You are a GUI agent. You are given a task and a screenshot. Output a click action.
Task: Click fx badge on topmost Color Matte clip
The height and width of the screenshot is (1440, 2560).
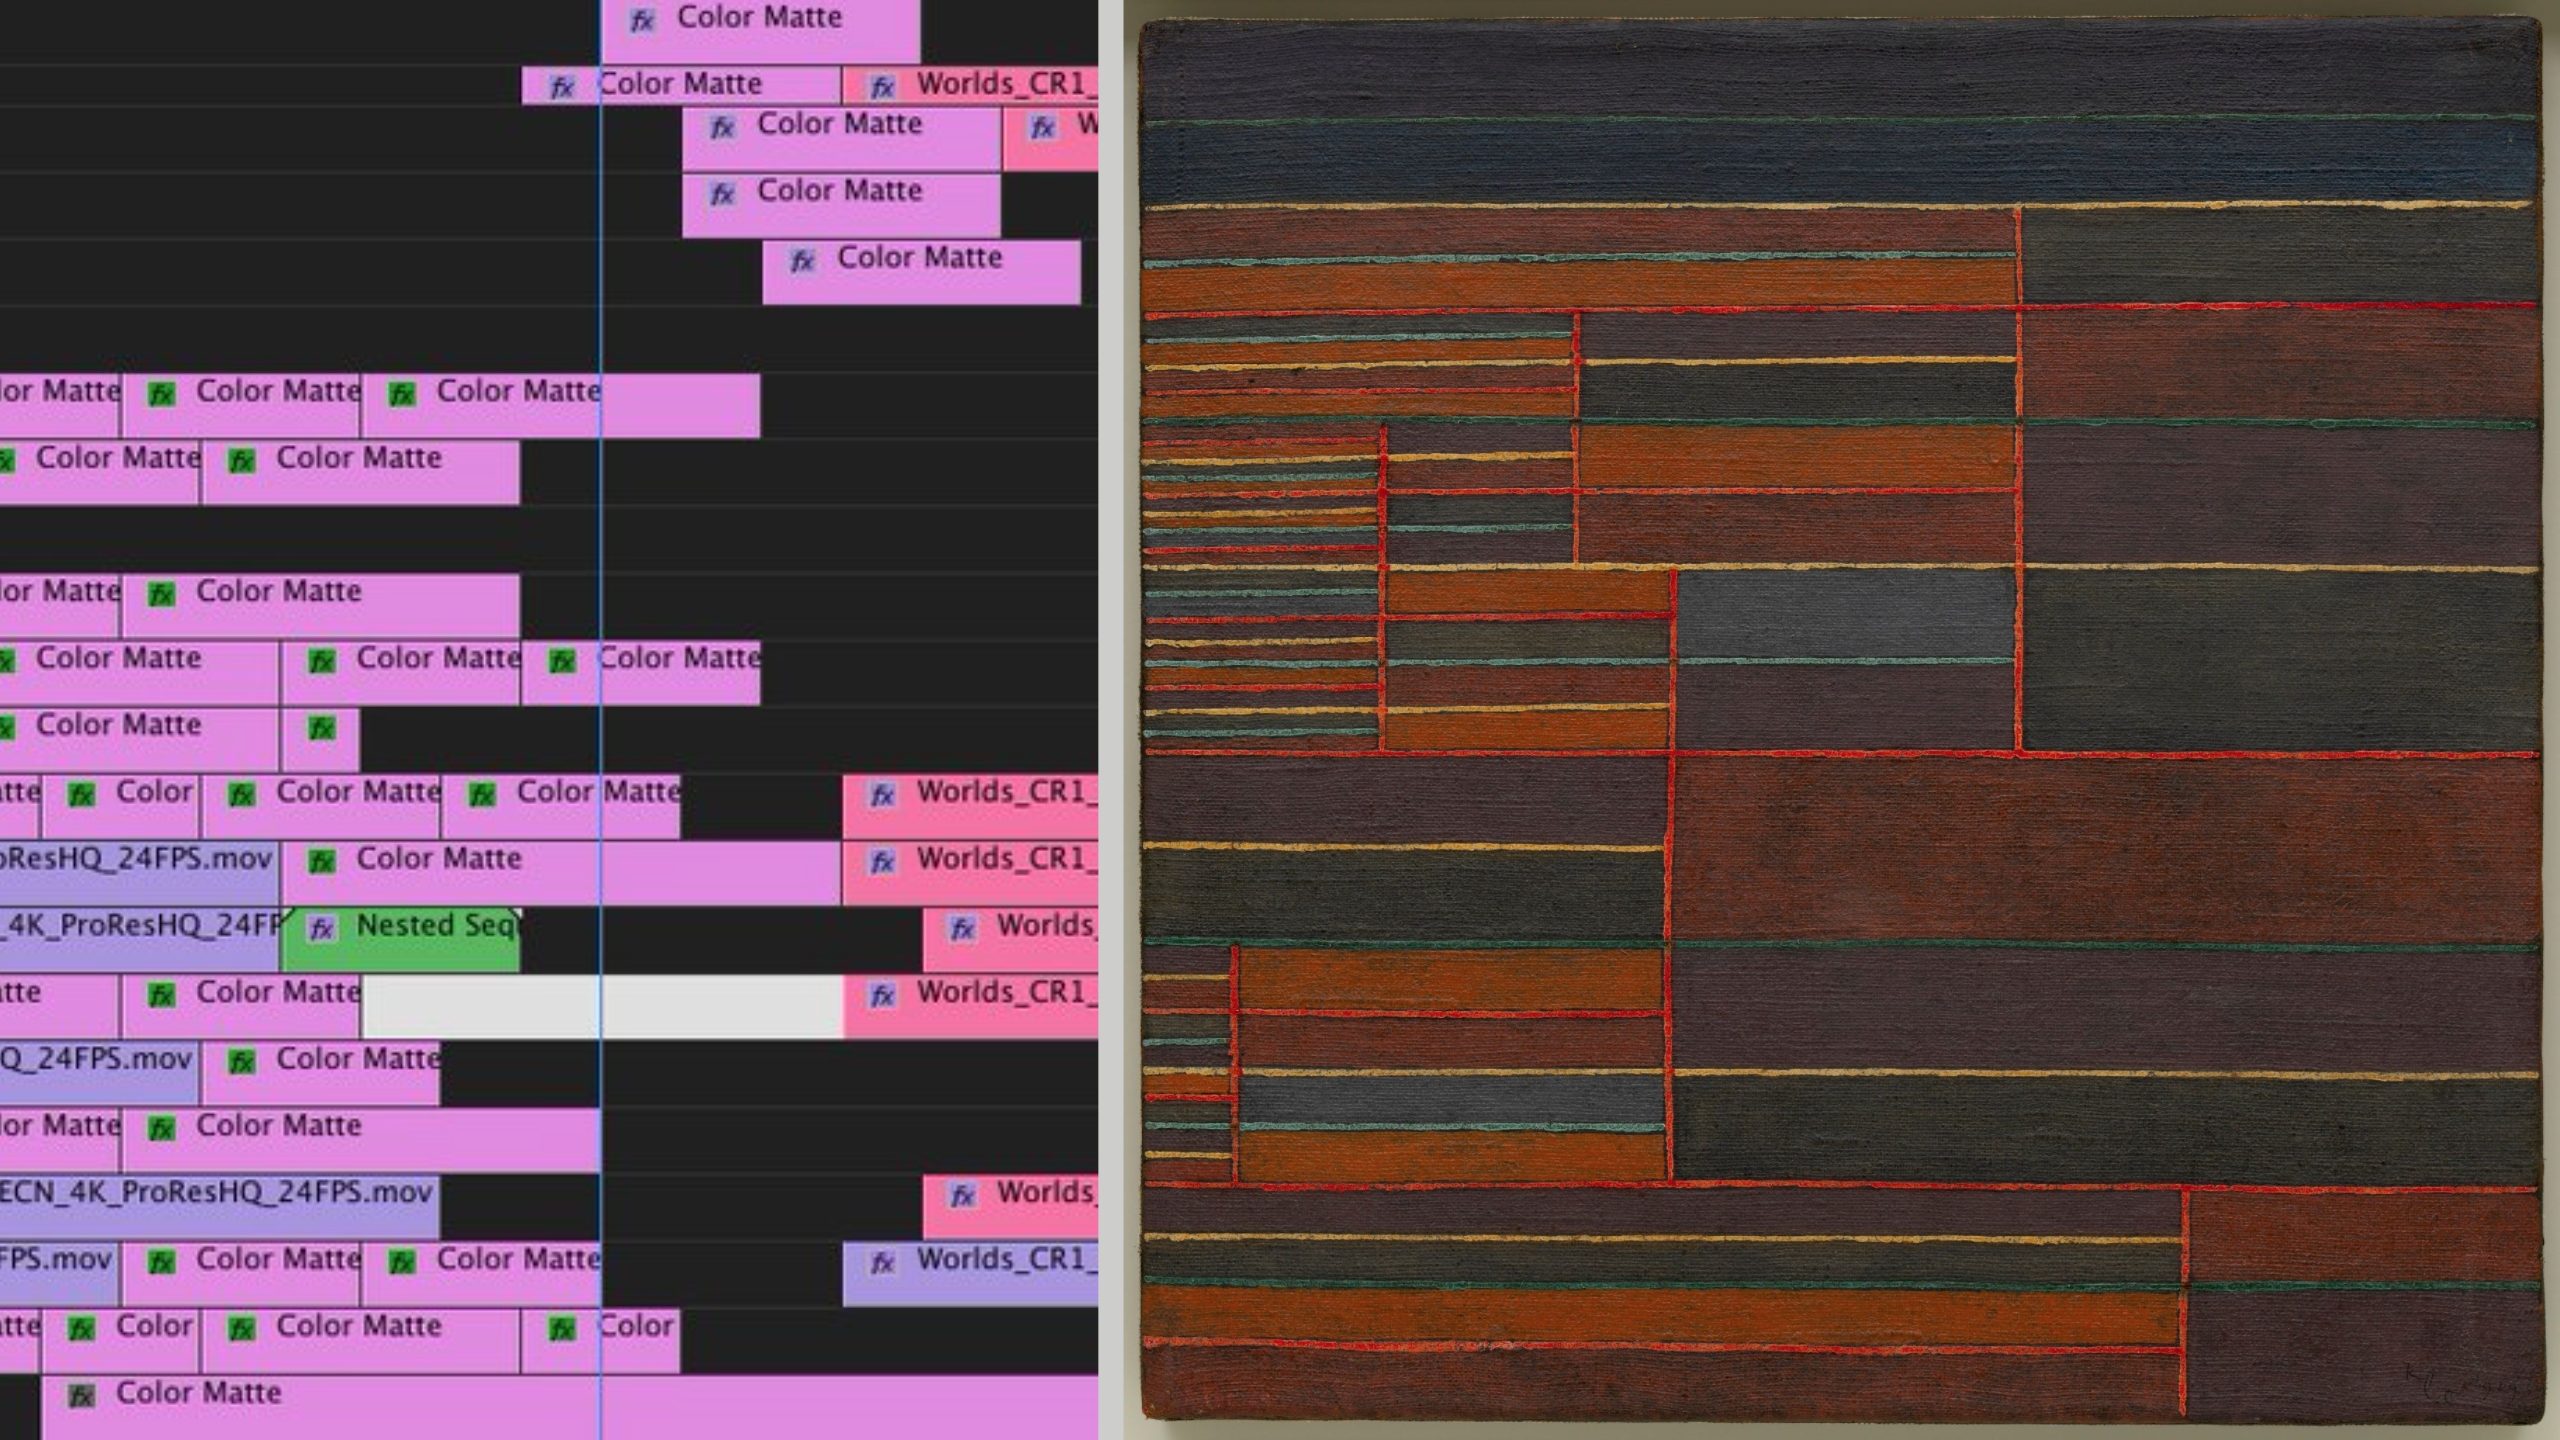(642, 20)
